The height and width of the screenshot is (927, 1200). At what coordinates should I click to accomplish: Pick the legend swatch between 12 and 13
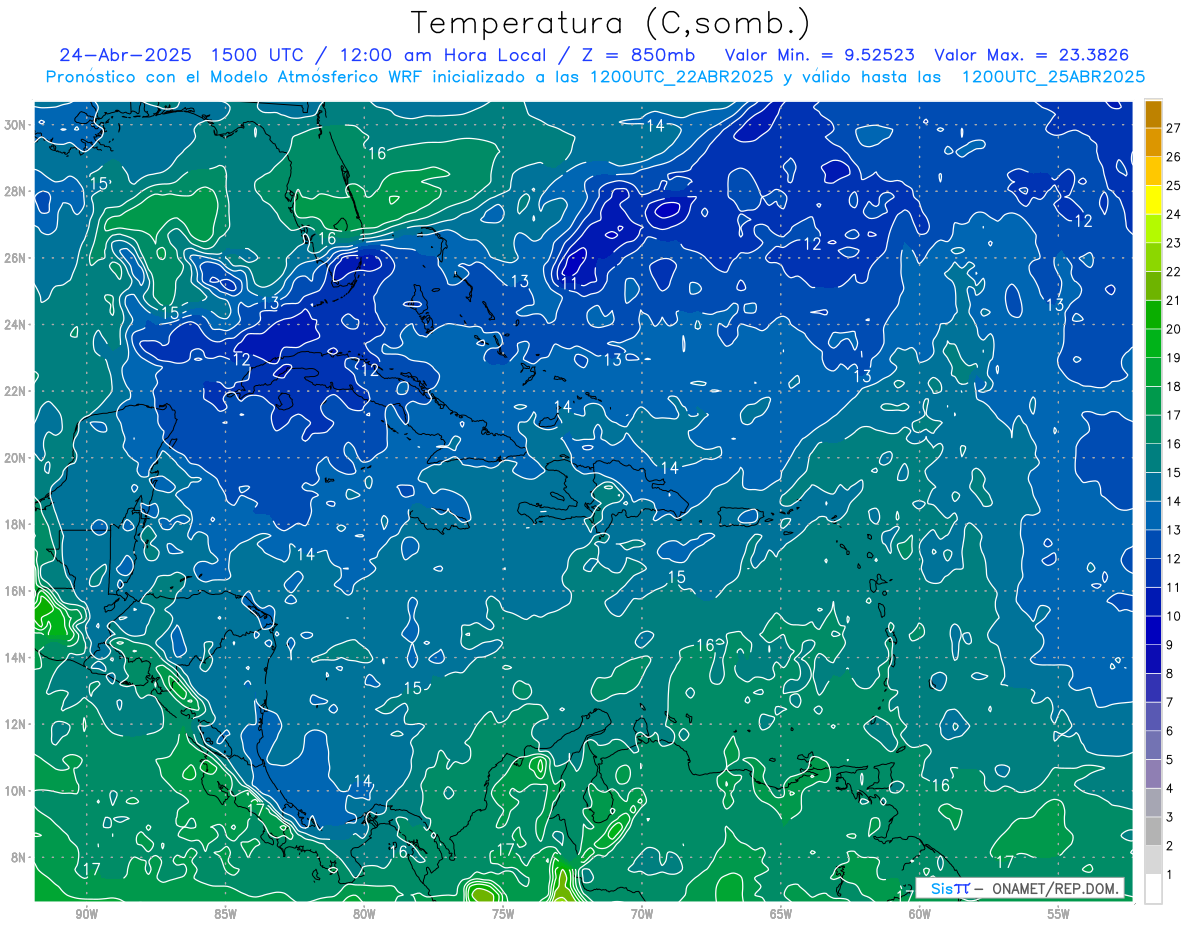click(x=1153, y=544)
